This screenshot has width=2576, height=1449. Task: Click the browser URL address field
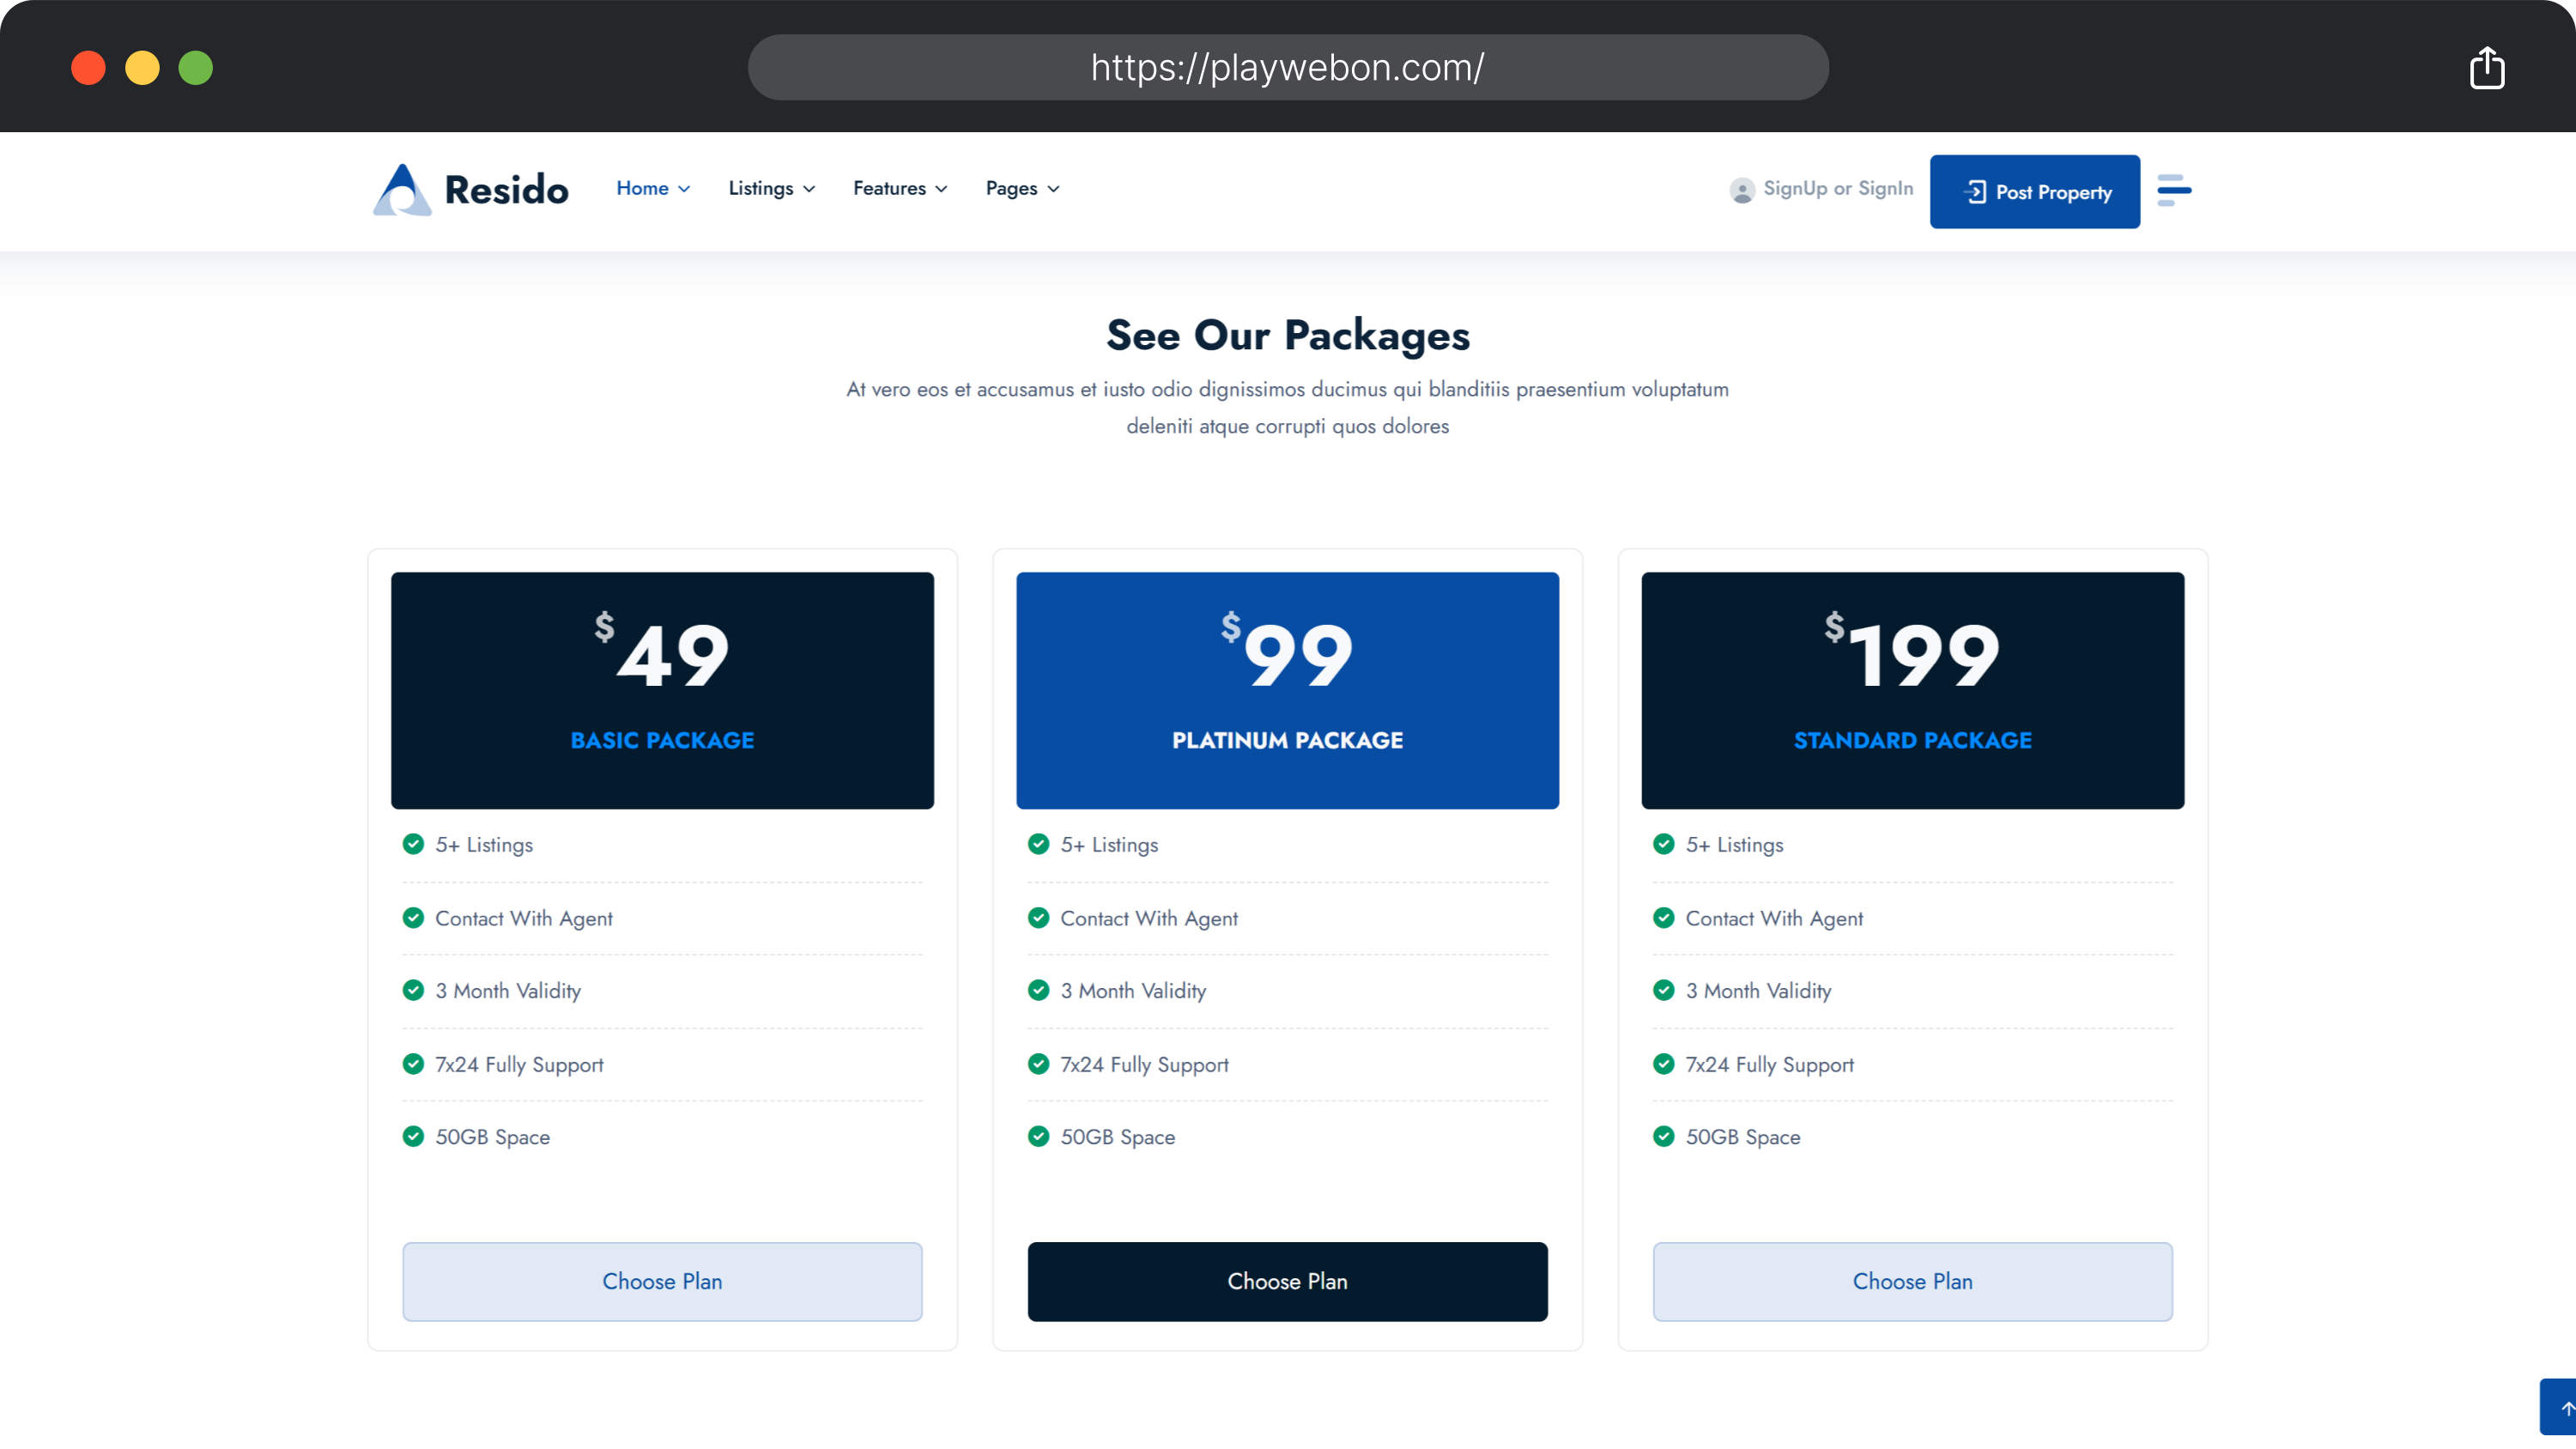click(1287, 67)
